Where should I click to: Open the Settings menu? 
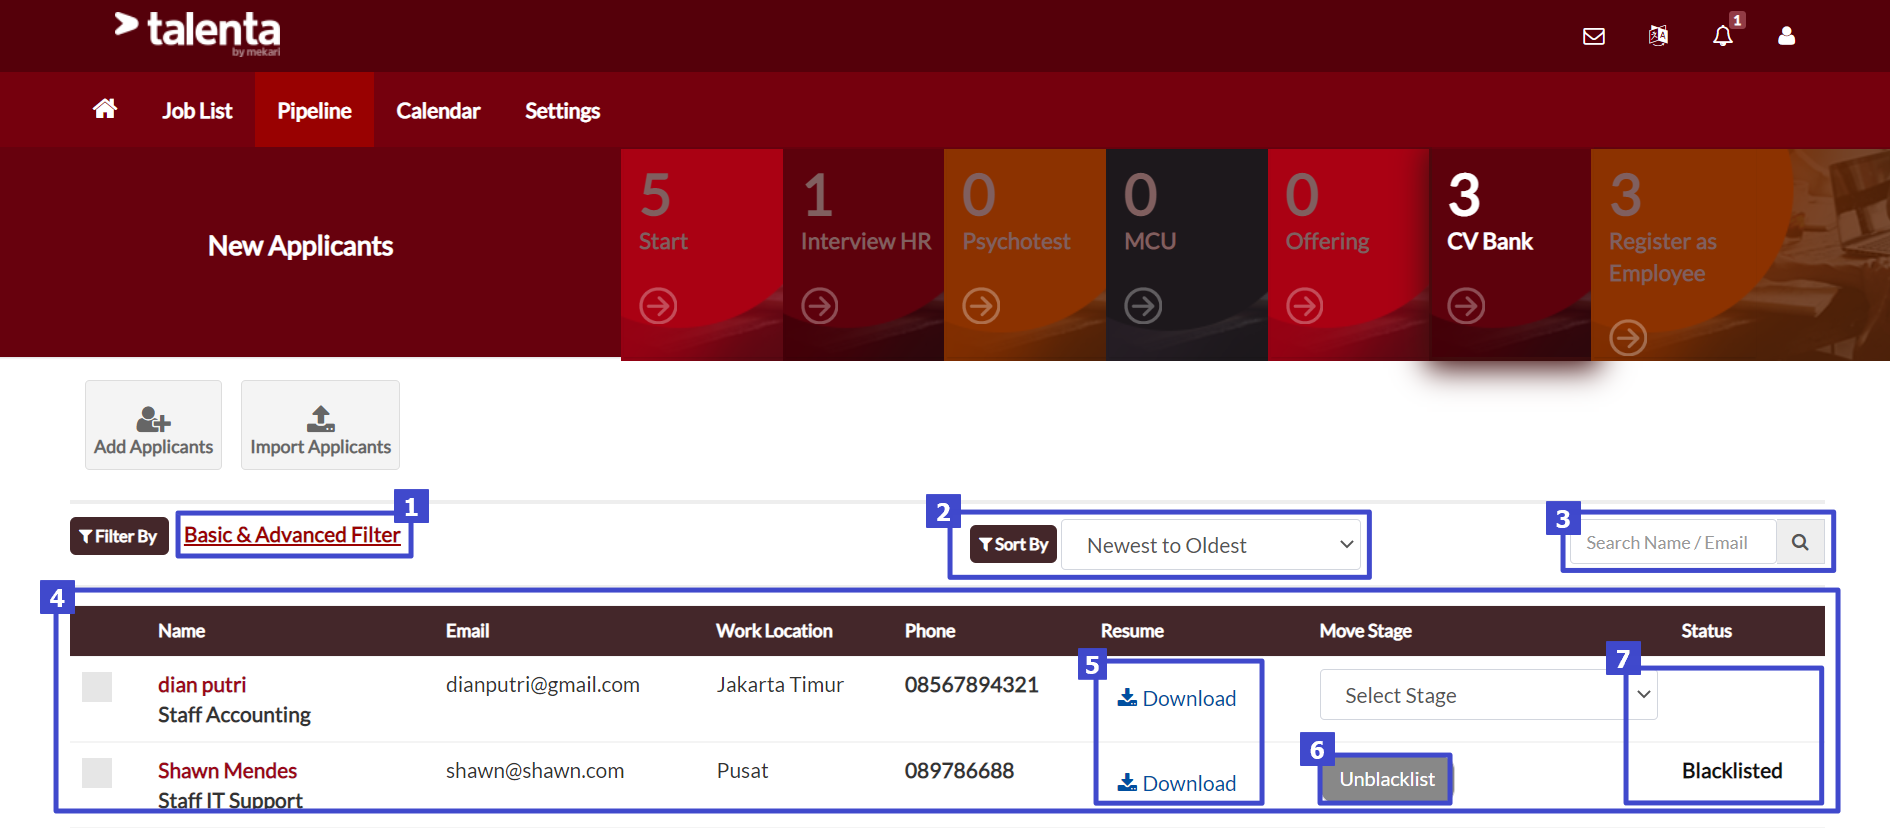point(562,111)
